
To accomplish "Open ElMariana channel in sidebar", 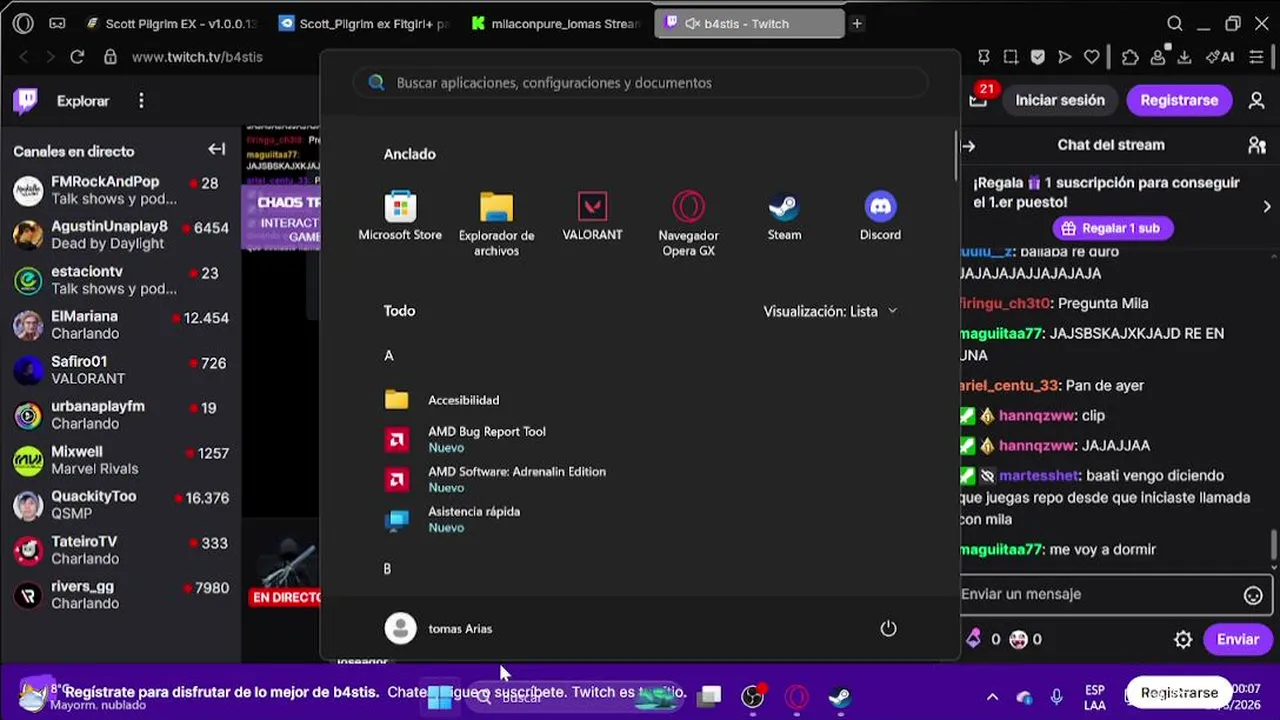I will click(120, 325).
